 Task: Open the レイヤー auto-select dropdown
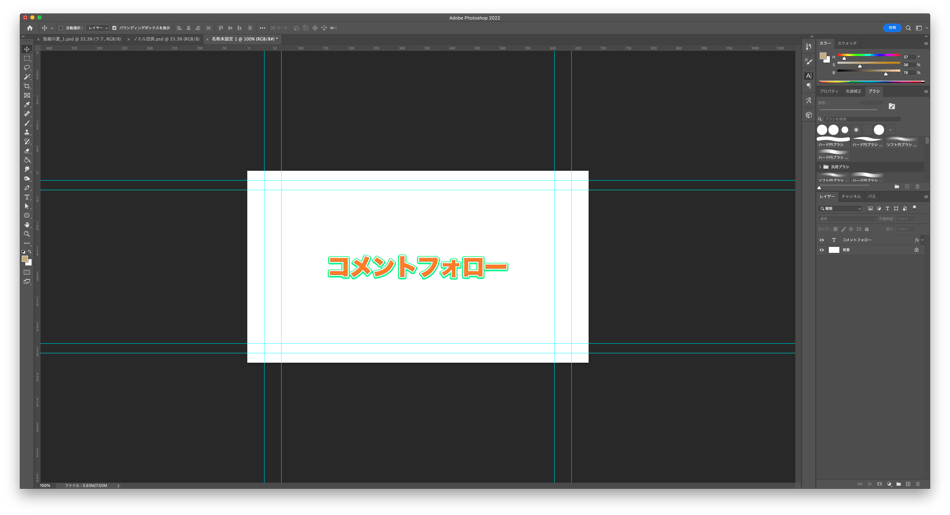(96, 28)
